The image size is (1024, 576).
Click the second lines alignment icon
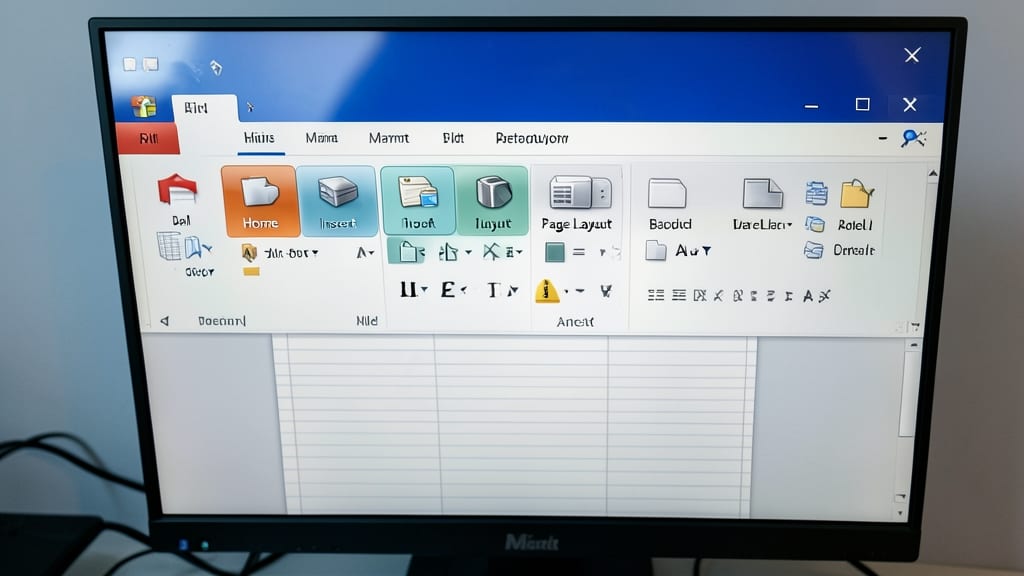(x=679, y=296)
